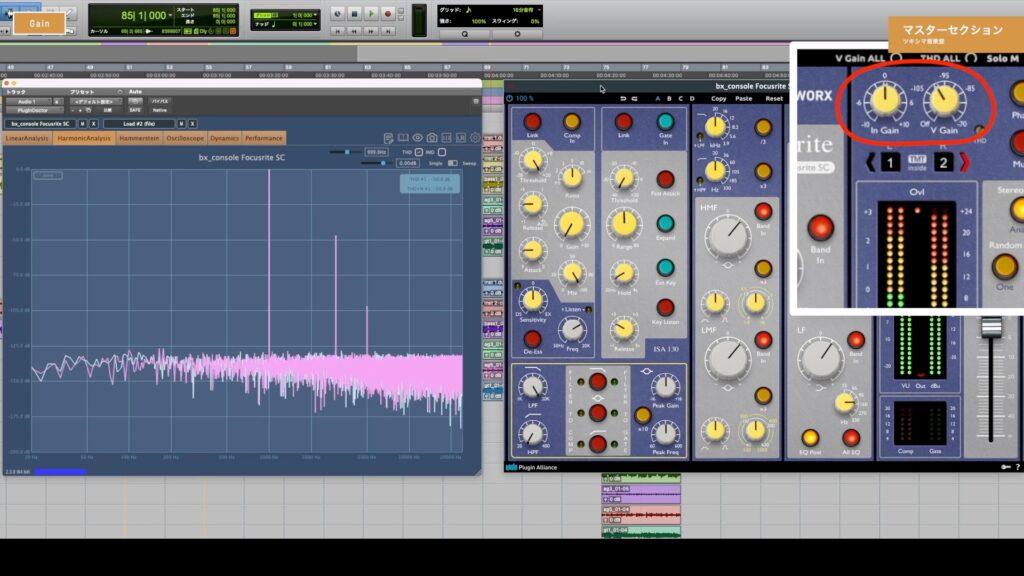Switch to the Oscilloscope tab
This screenshot has height=576, width=1024.
(x=185, y=138)
